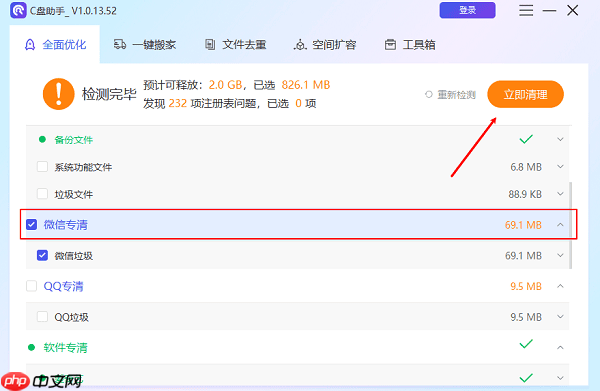Switch to the 工具箱 tab
600x391 pixels.
410,45
